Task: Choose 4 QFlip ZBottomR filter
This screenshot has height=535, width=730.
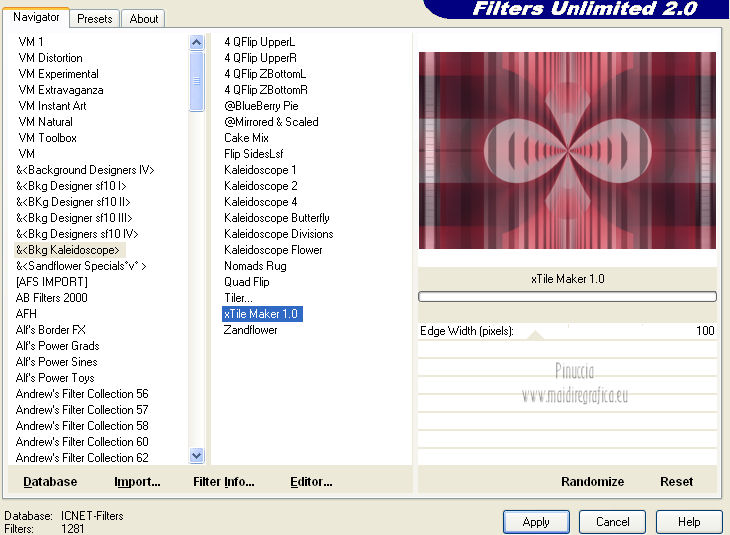Action: click(x=266, y=90)
